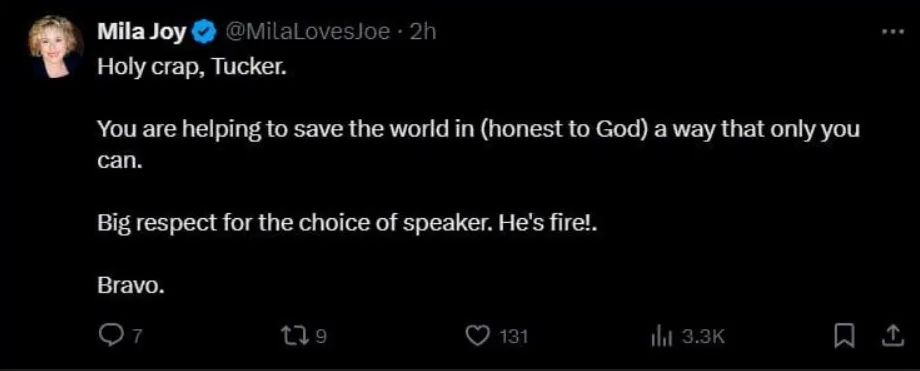
Task: Open the @MilaLovesJoe handle link
Action: pos(307,32)
